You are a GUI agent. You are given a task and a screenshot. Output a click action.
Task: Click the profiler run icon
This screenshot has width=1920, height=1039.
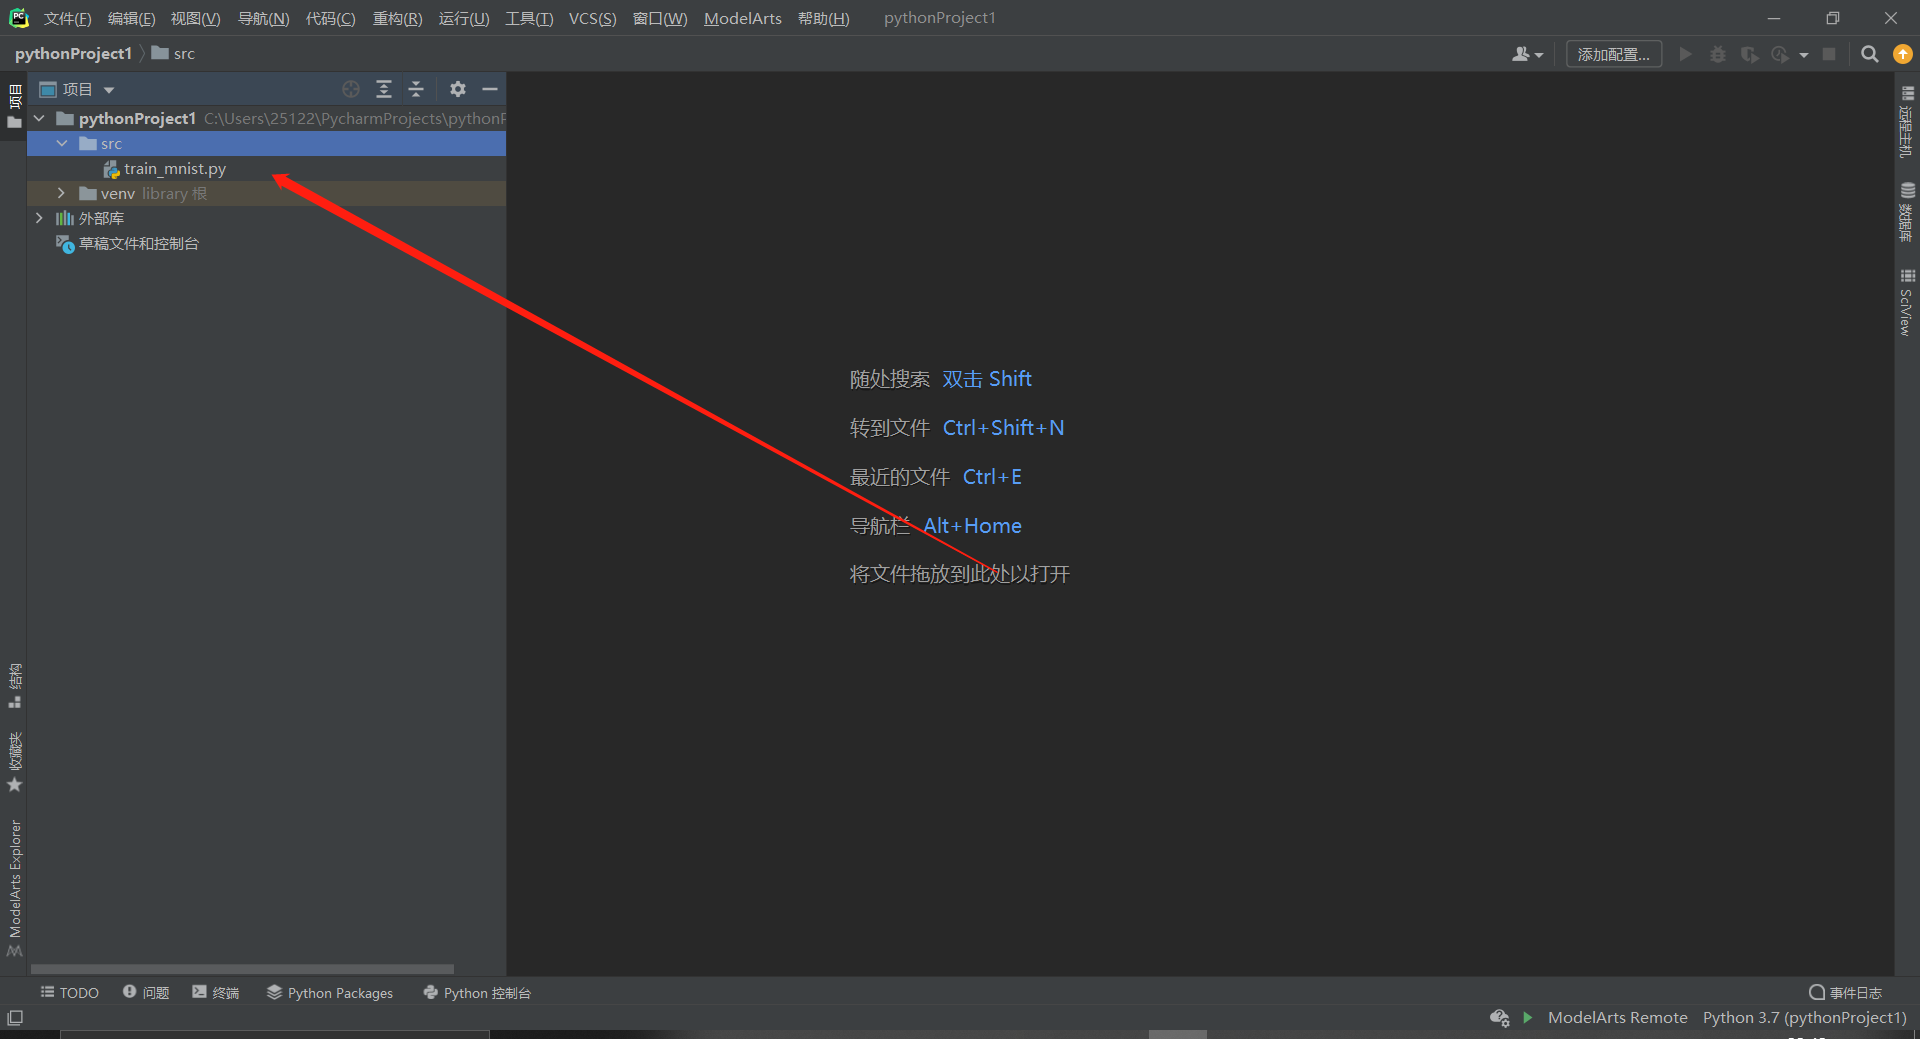[1781, 54]
